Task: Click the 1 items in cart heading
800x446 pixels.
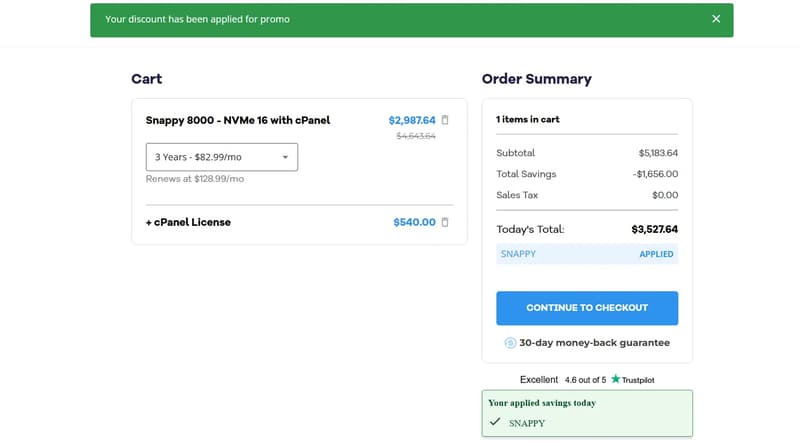Action: coord(528,119)
